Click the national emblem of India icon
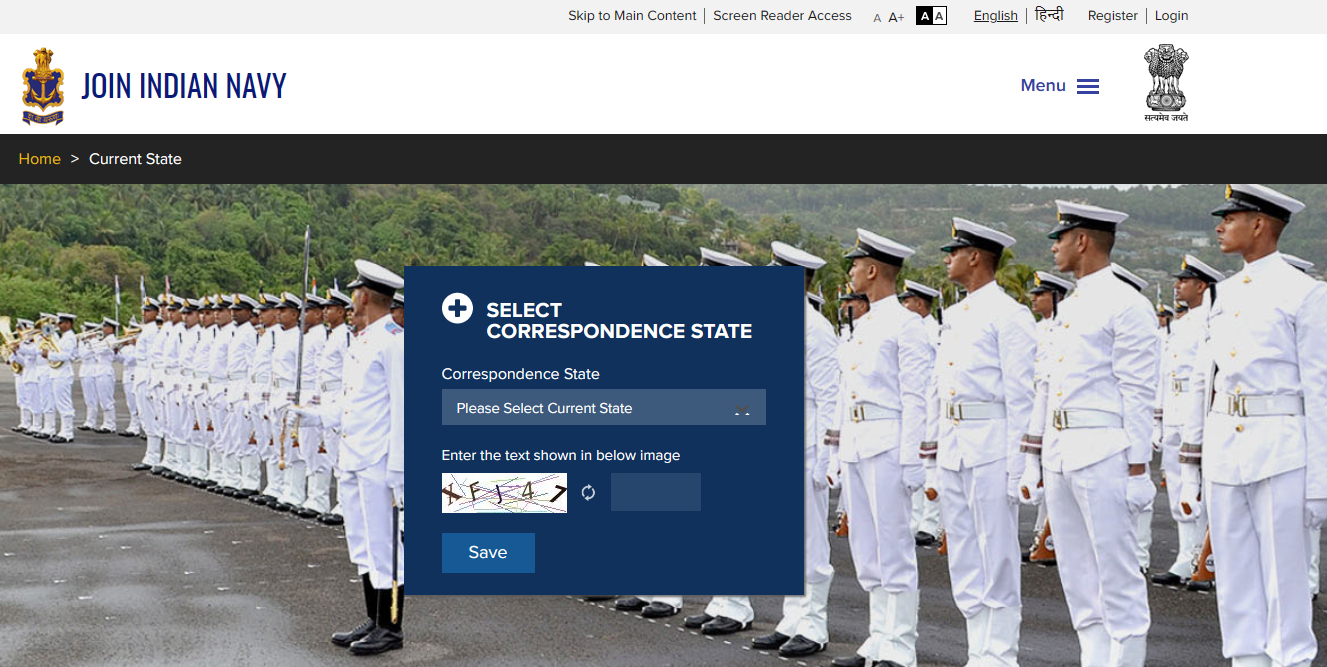Screen dimensions: 1327x667 (1166, 83)
